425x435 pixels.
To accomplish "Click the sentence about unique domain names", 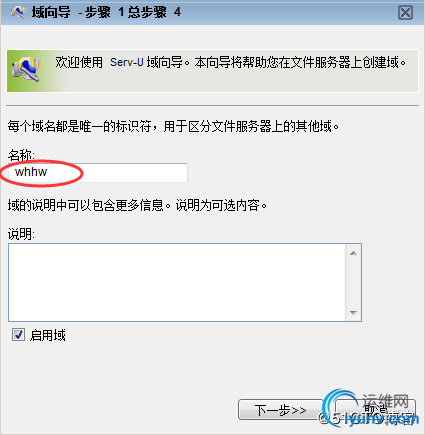I will [x=173, y=126].
